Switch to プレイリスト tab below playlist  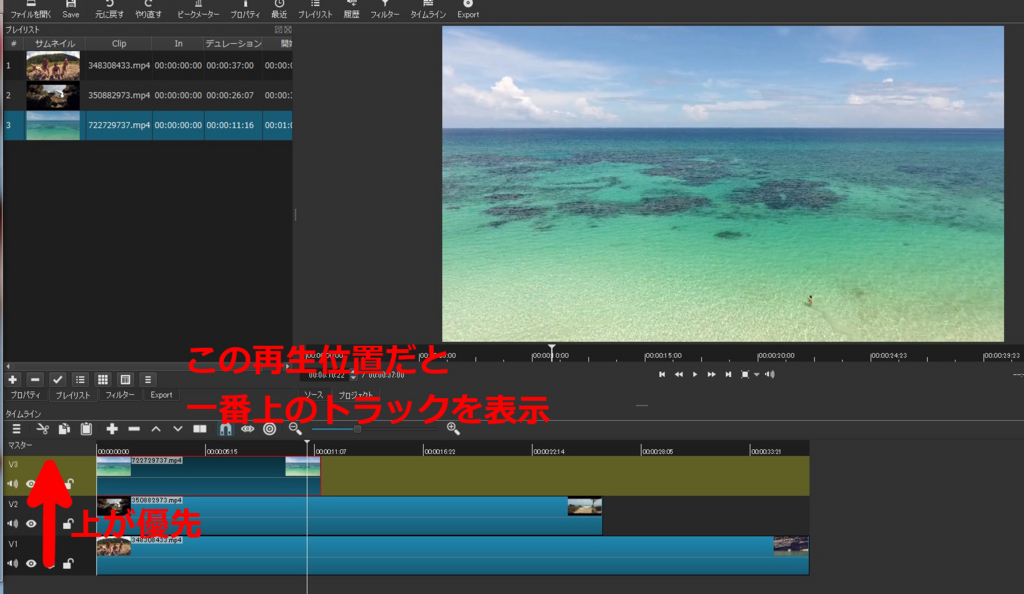72,395
